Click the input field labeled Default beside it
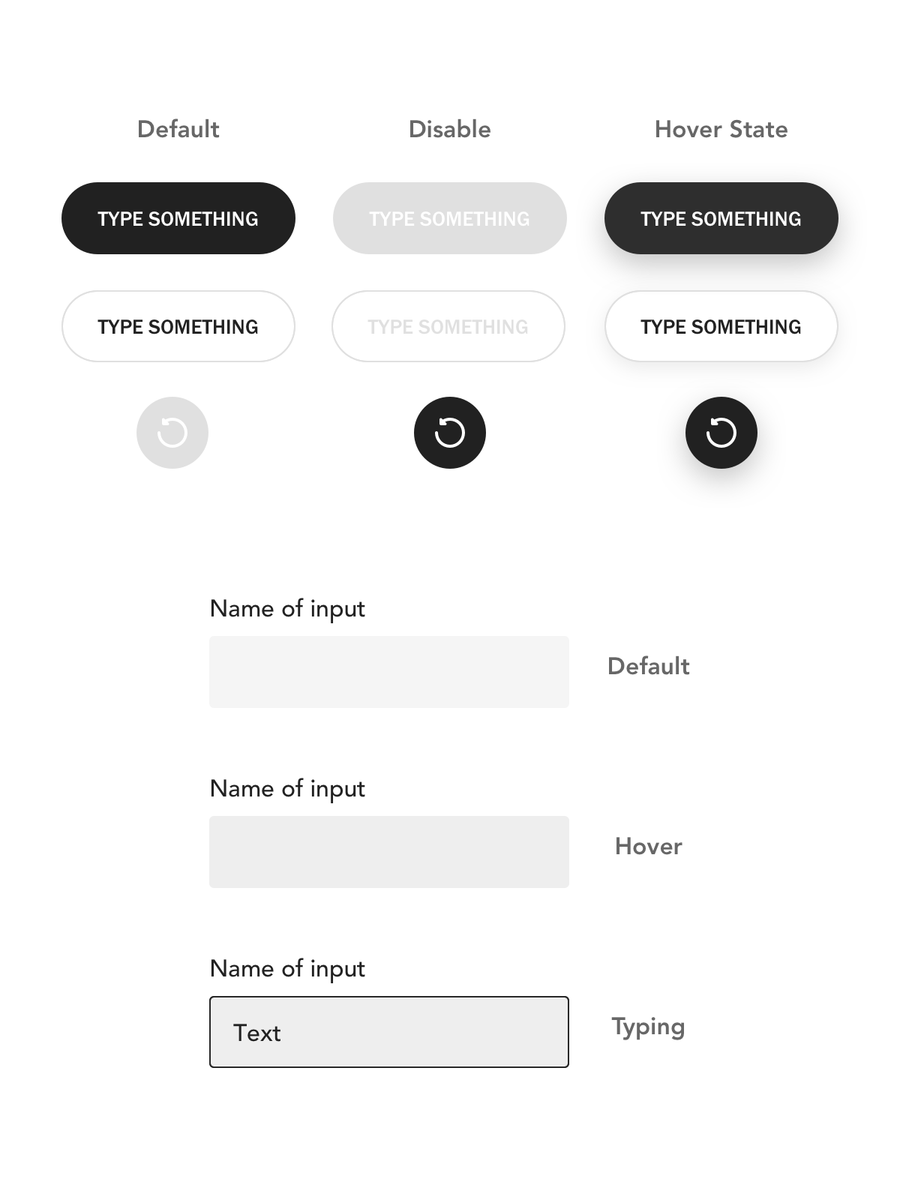This screenshot has width=900, height=1185. (389, 672)
